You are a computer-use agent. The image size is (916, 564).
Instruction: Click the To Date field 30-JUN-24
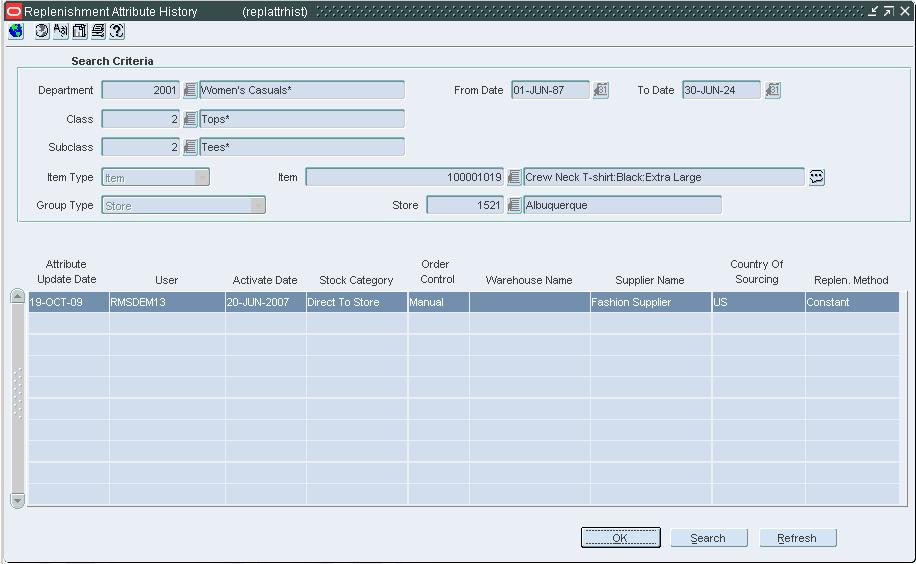721,90
